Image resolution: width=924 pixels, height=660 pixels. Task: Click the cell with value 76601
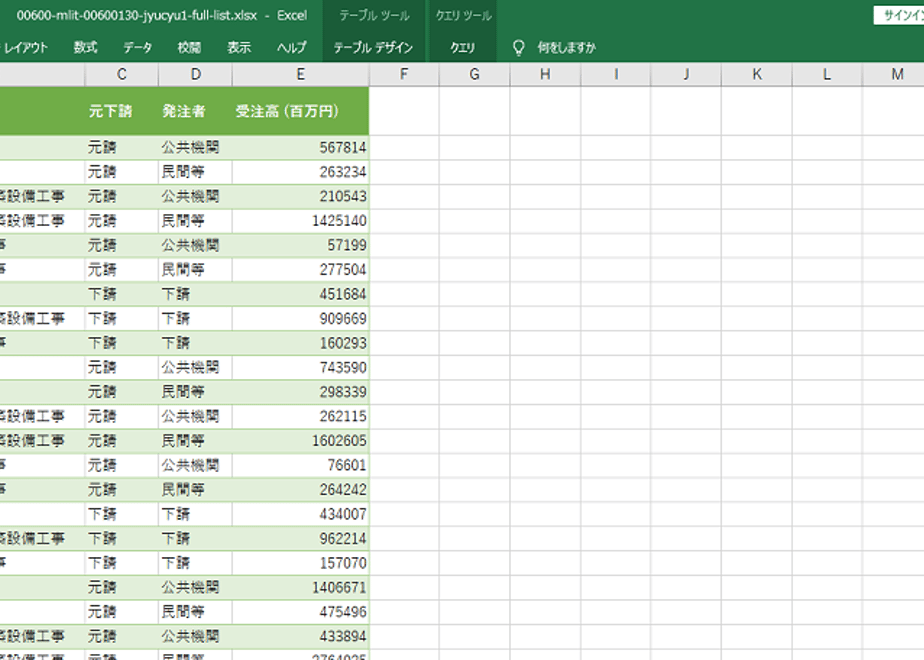pyautogui.click(x=301, y=466)
